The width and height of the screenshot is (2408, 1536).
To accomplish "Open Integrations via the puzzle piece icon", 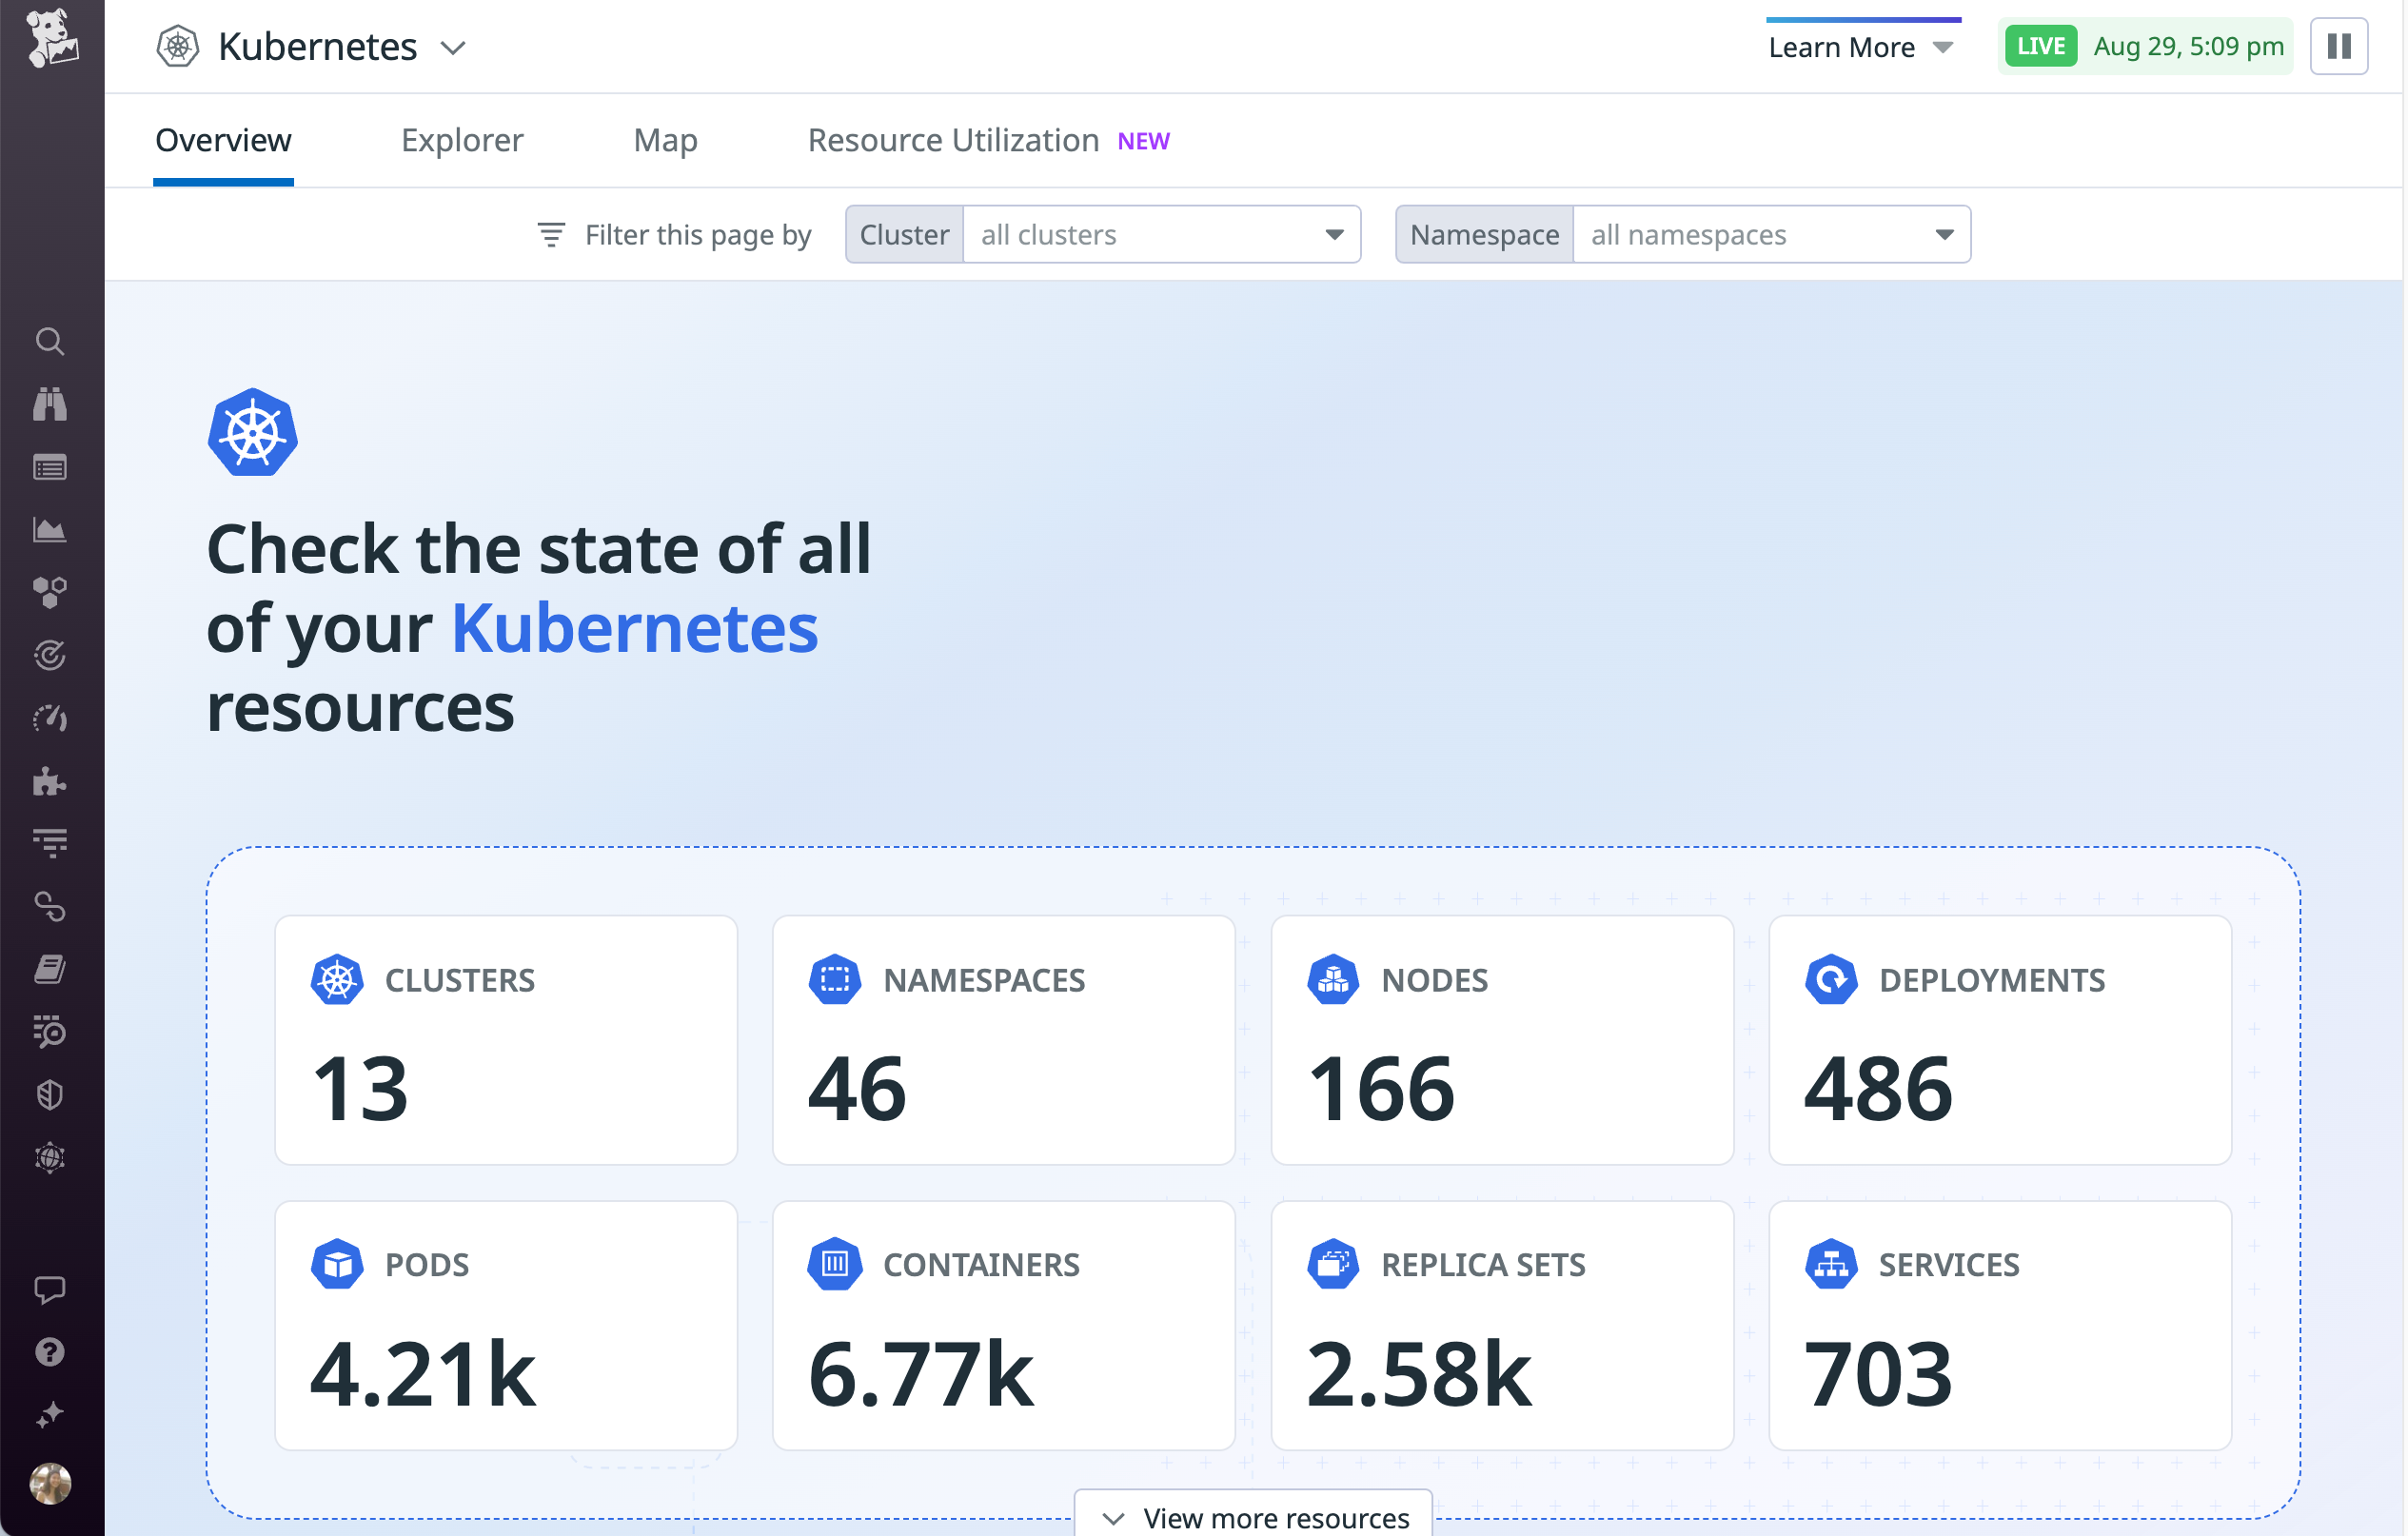I will coord(50,782).
